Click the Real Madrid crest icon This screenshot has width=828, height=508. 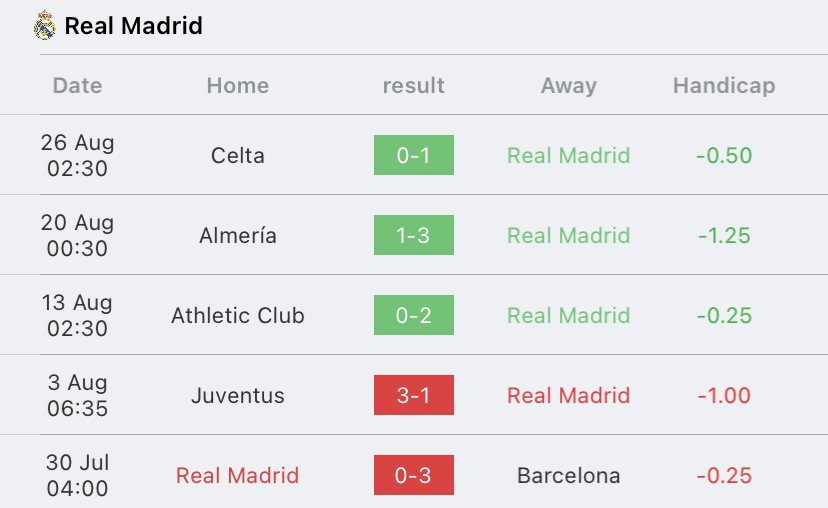pyautogui.click(x=44, y=25)
